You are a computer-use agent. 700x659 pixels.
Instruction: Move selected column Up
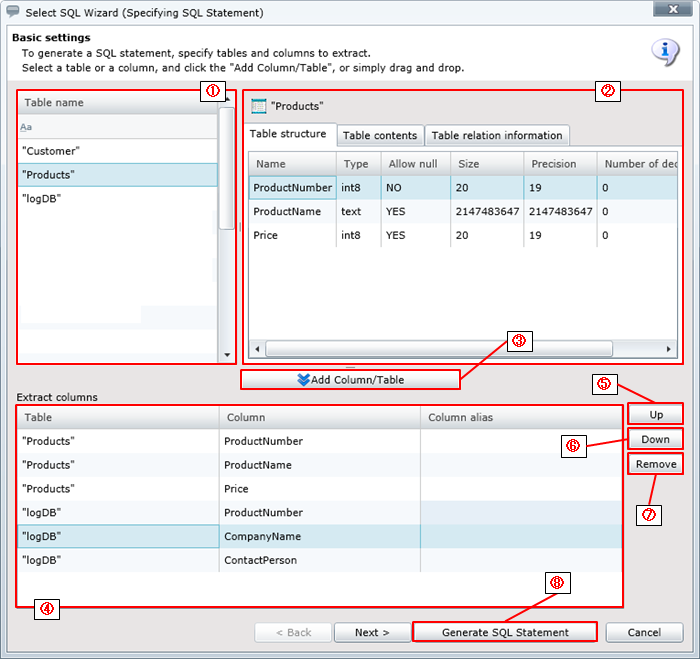(656, 414)
